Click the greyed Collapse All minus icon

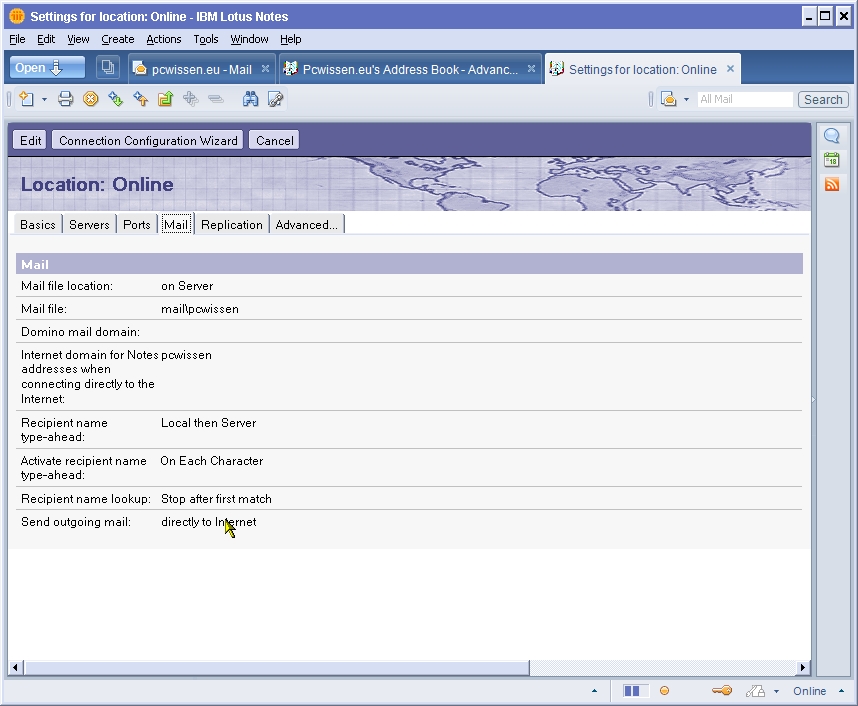(216, 99)
